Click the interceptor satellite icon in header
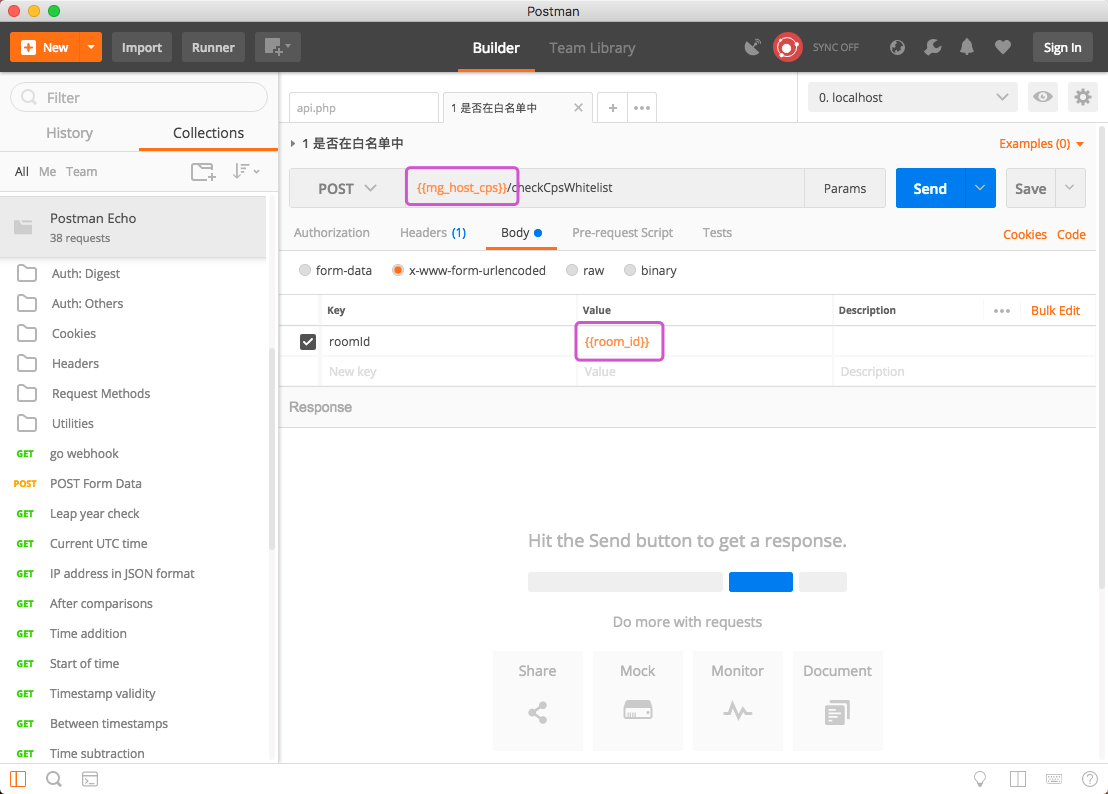 tap(753, 47)
